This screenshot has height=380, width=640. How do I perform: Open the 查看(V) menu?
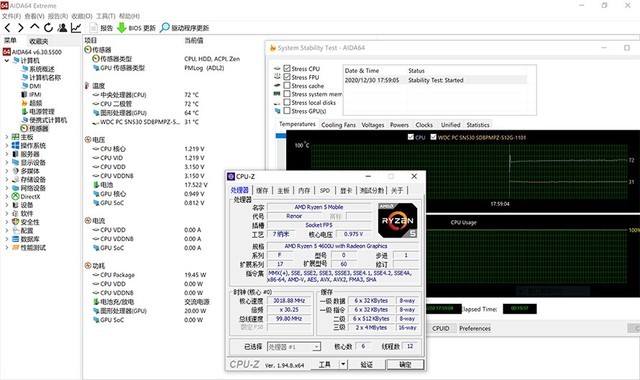34,16
